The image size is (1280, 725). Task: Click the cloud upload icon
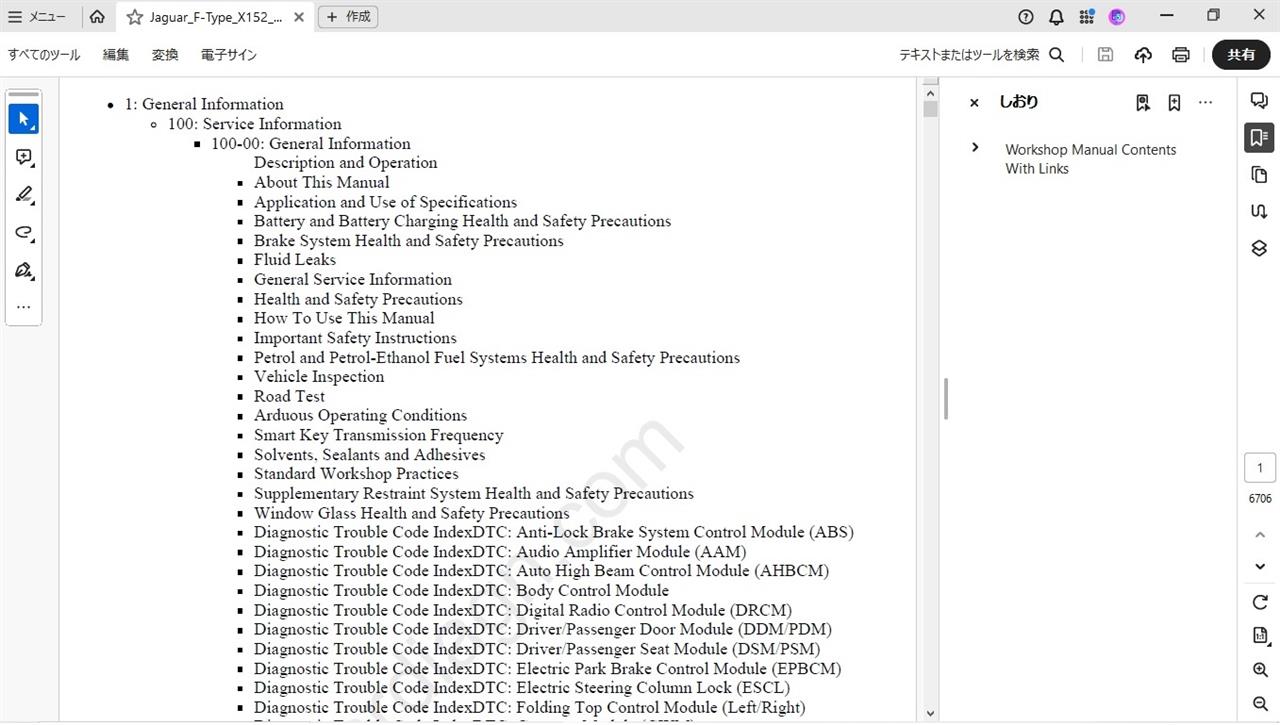tap(1143, 55)
